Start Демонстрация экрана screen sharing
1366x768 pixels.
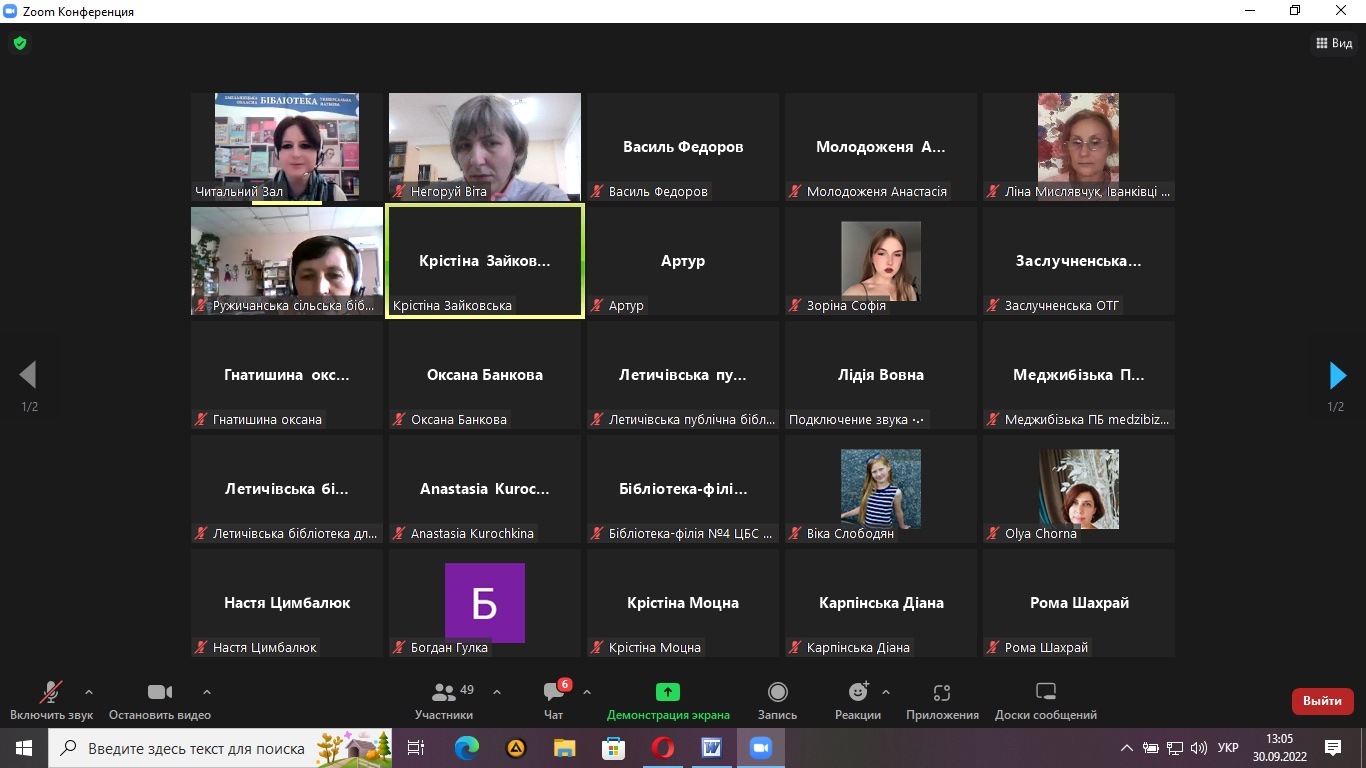click(668, 700)
